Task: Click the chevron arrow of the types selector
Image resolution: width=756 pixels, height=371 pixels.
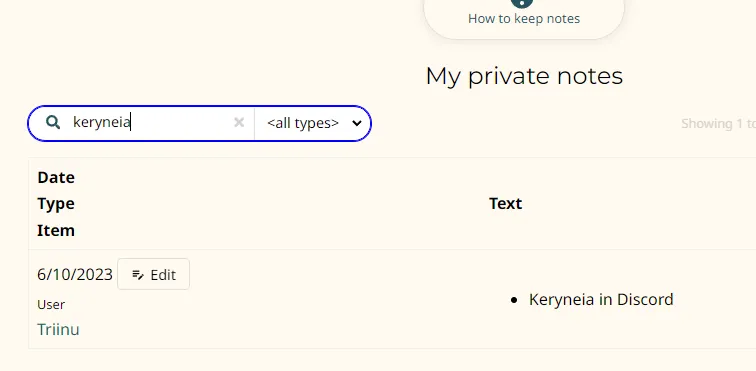Action: pyautogui.click(x=357, y=123)
